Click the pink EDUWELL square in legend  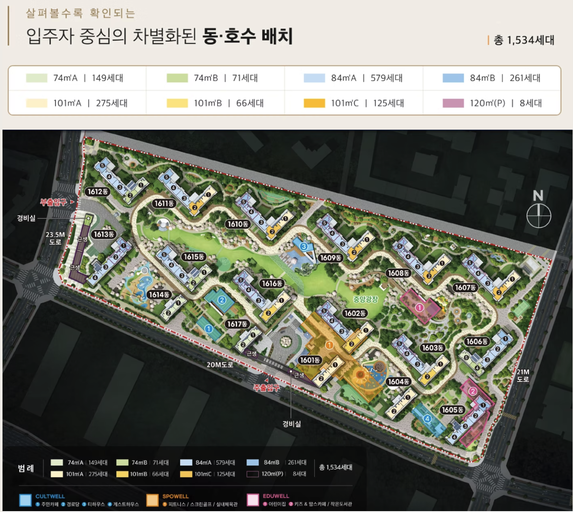[x=253, y=500]
